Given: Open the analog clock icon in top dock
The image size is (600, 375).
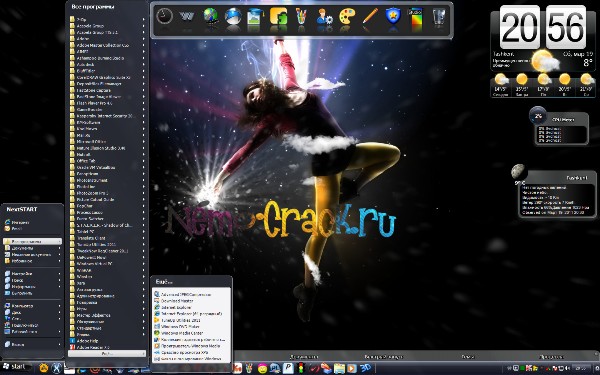Looking at the screenshot, I should (x=165, y=16).
